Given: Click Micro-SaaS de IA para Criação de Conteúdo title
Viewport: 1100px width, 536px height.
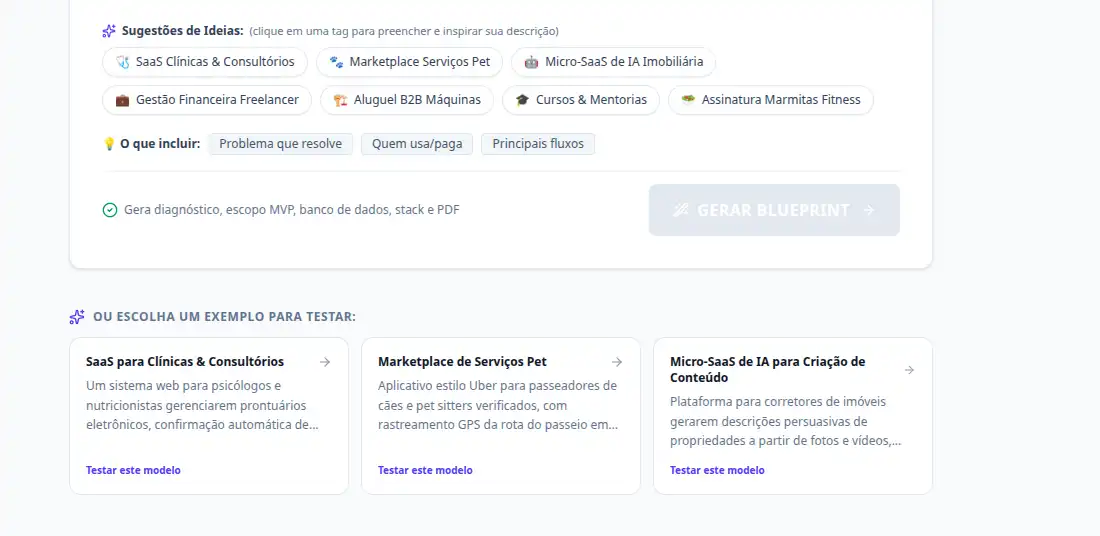Looking at the screenshot, I should (x=768, y=370).
